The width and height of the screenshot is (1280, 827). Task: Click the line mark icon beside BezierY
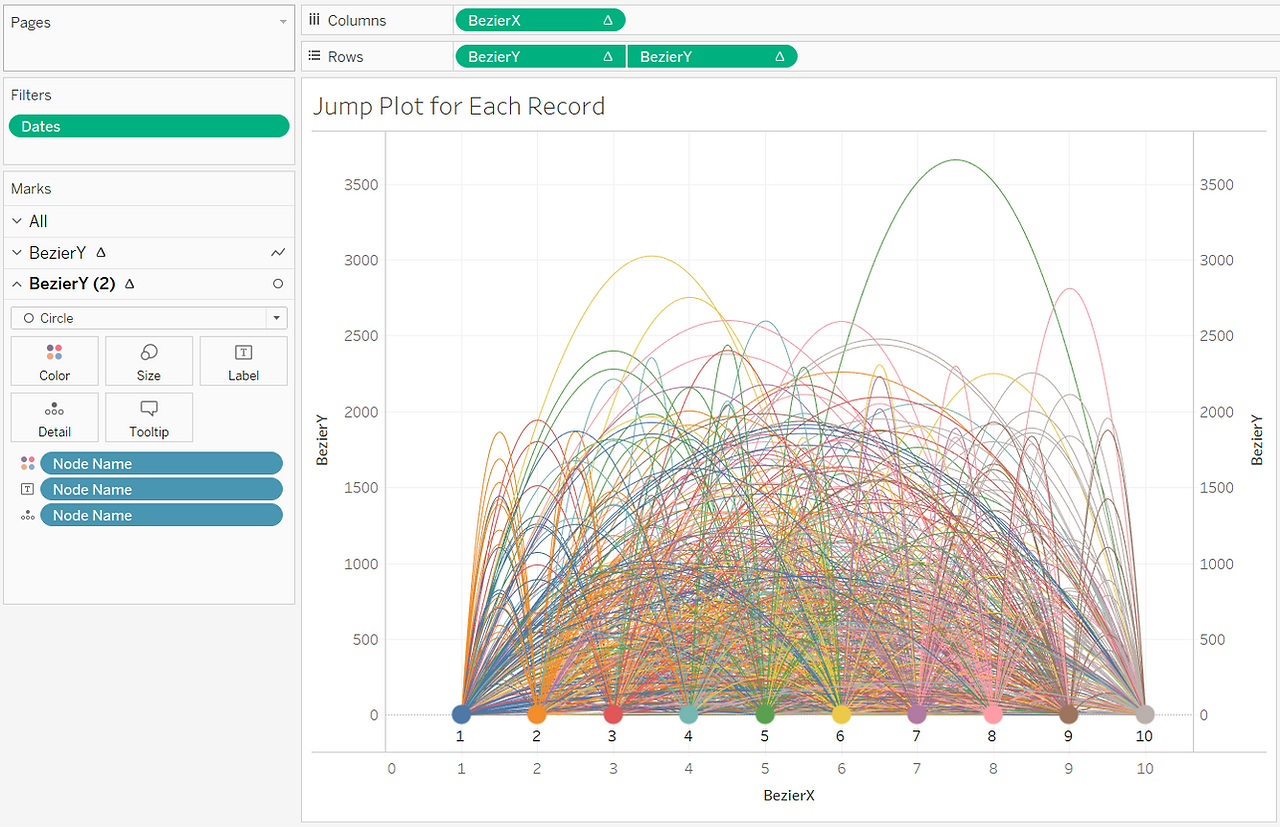(278, 253)
